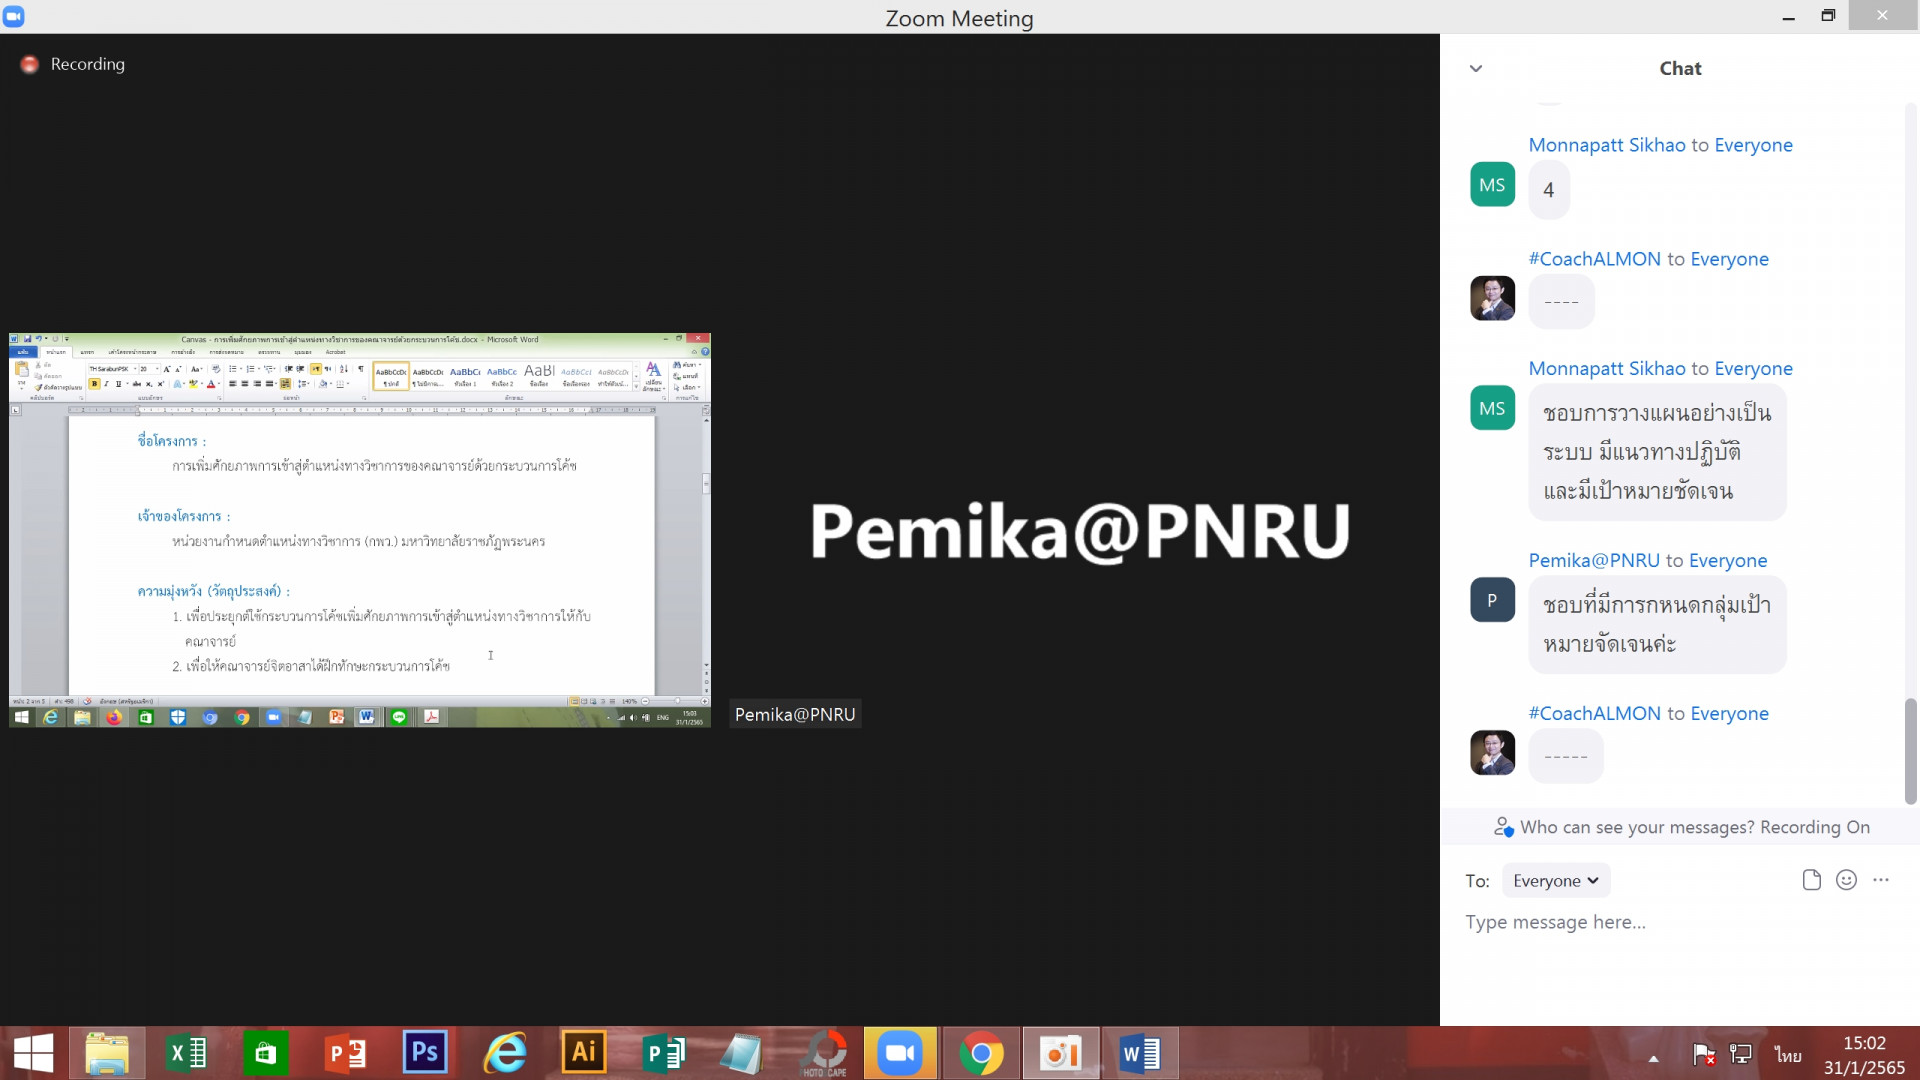Toggle paragraph marks in shared Word ribbon

coord(361,369)
